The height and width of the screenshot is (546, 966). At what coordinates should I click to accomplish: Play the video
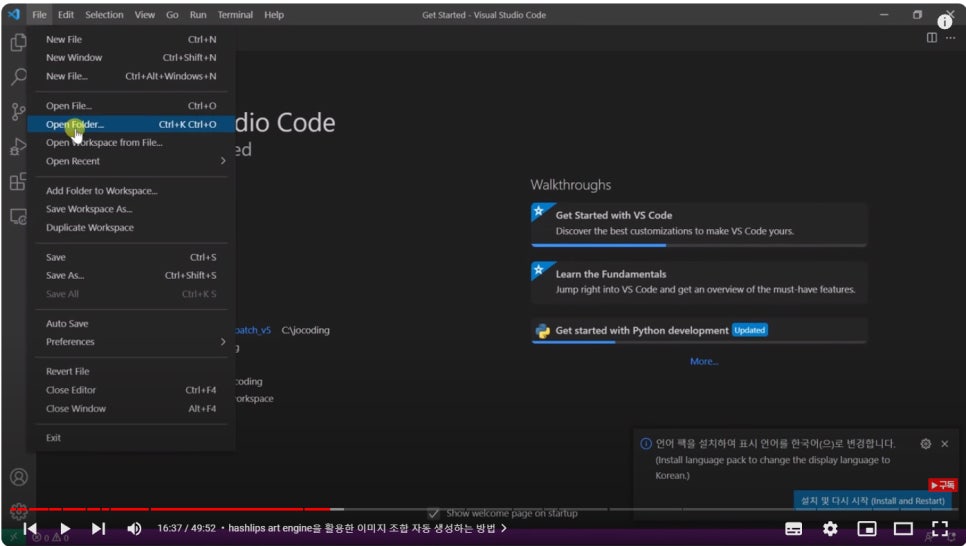pyautogui.click(x=65, y=528)
